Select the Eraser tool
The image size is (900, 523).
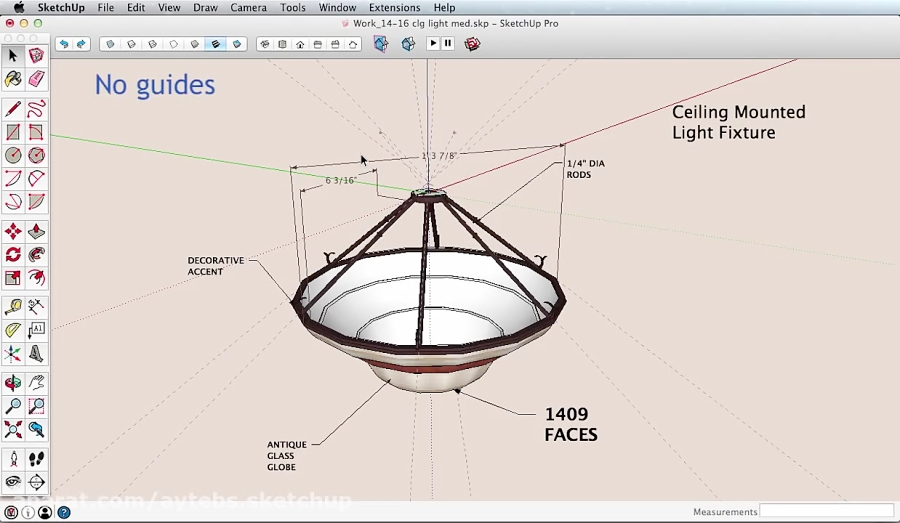[x=36, y=79]
